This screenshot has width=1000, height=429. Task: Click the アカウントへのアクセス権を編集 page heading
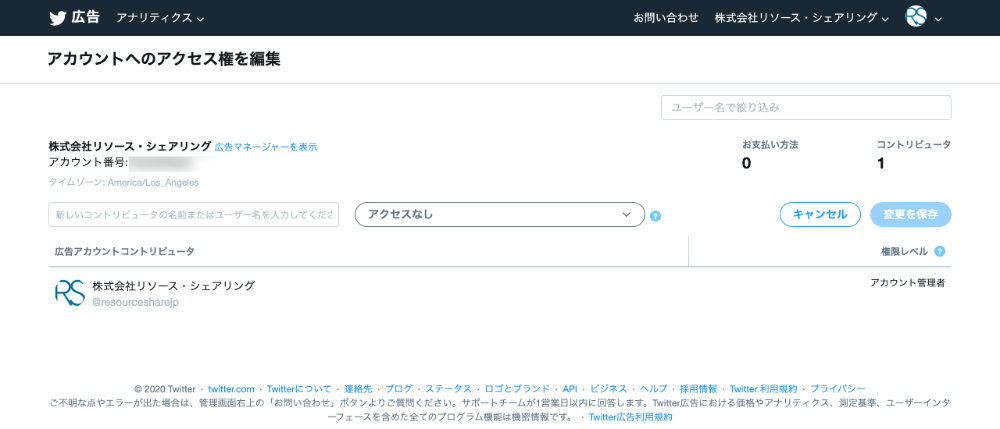coord(164,59)
